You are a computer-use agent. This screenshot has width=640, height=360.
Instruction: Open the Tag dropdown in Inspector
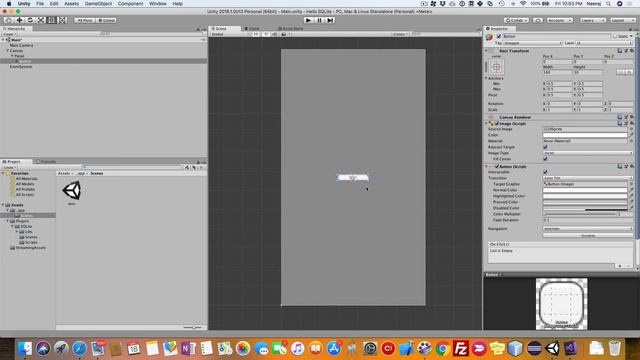(x=533, y=43)
